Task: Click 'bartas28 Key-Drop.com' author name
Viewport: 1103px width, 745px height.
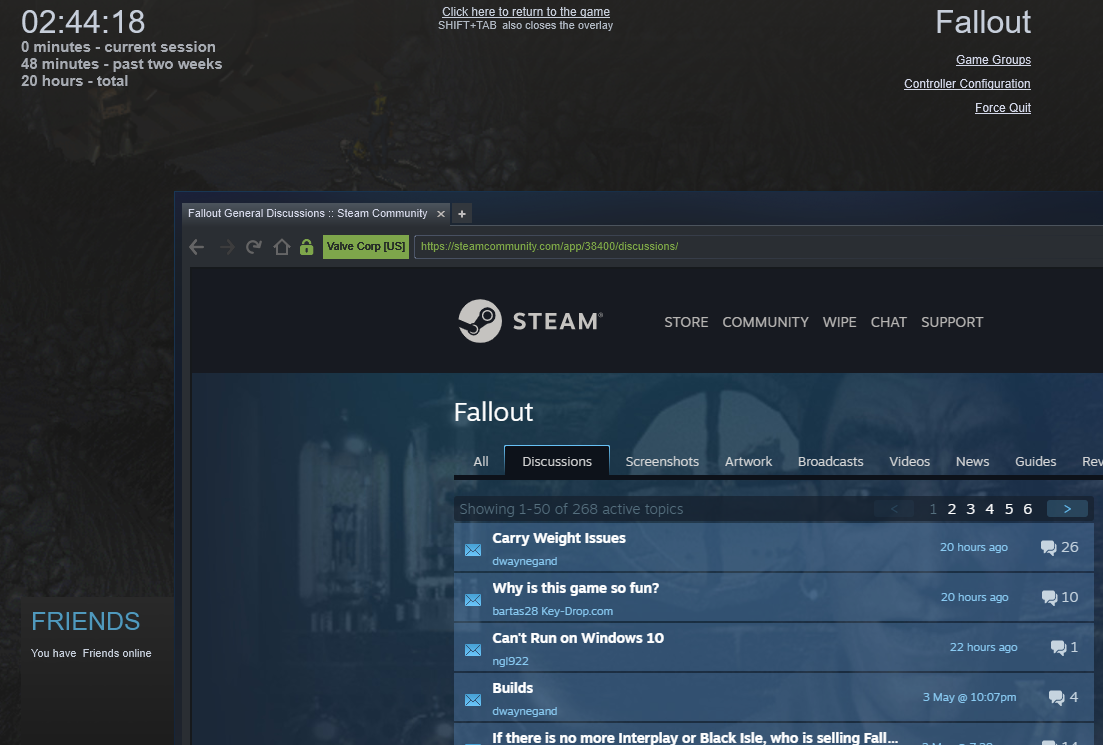Action: tap(552, 611)
